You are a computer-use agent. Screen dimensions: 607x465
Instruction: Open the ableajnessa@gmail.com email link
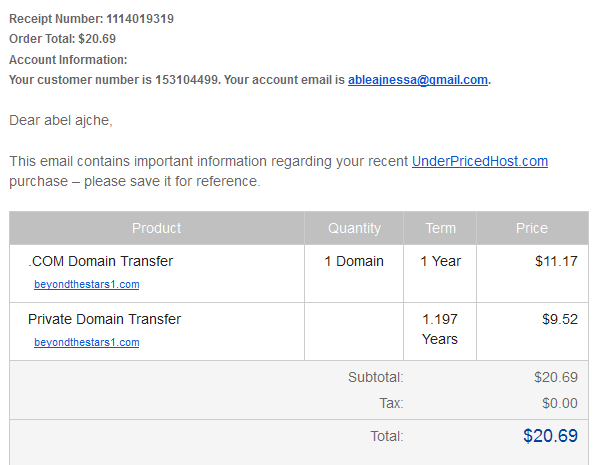[418, 80]
